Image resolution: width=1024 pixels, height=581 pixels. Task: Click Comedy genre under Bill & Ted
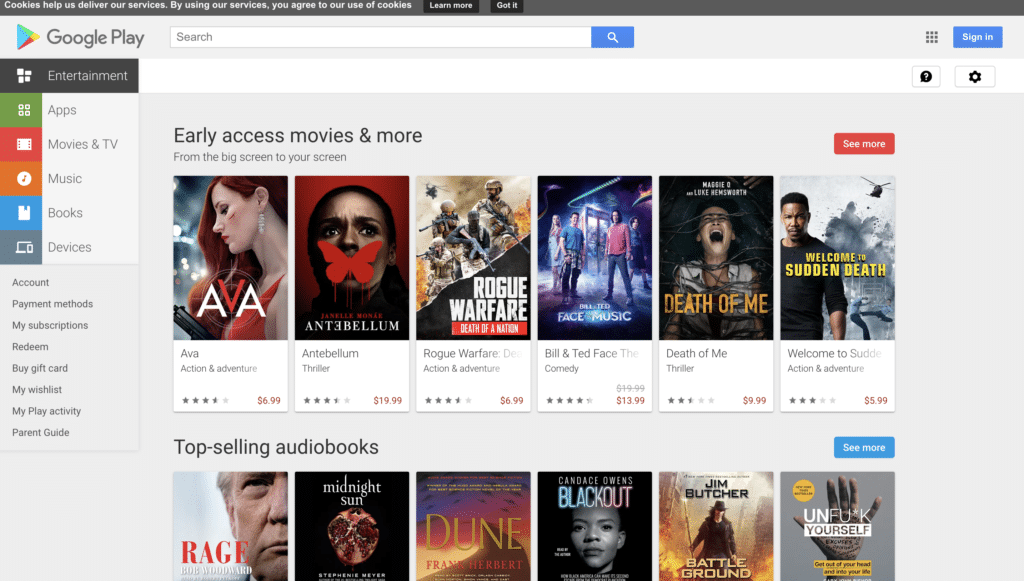click(x=562, y=369)
